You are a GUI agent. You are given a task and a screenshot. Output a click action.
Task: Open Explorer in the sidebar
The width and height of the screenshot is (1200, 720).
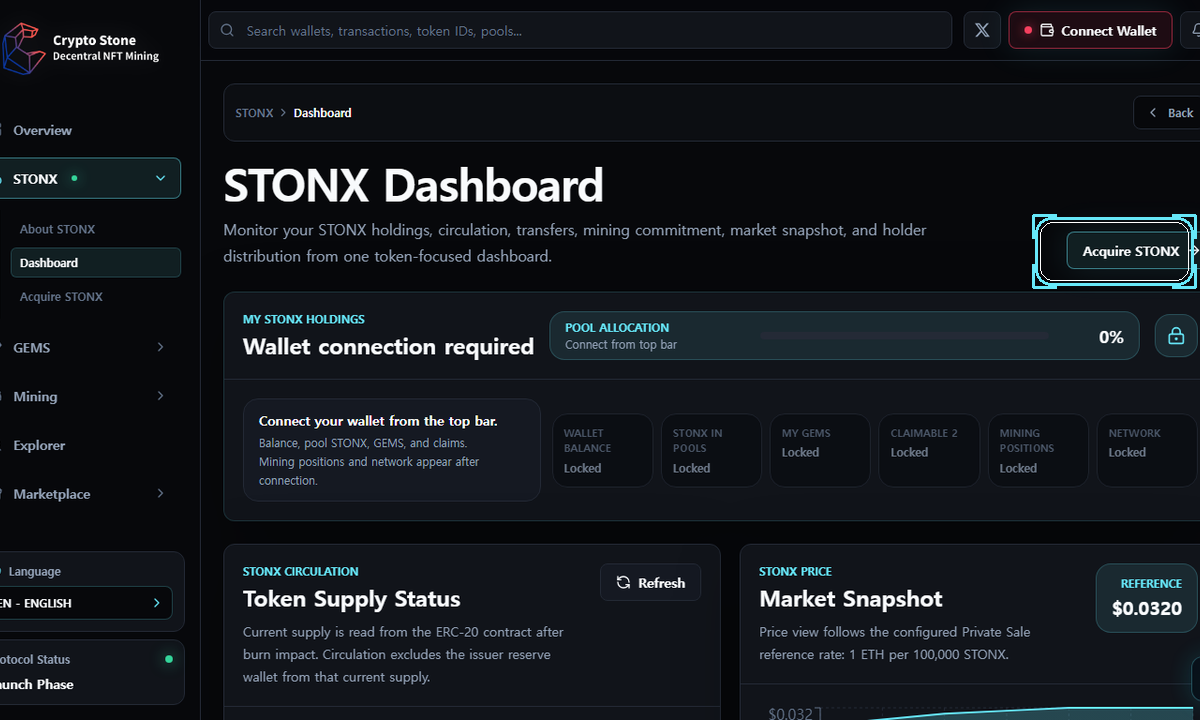[x=39, y=445]
